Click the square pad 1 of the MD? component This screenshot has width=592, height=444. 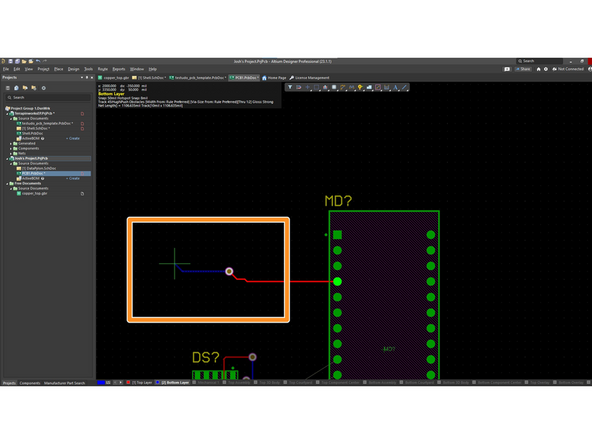coord(338,235)
